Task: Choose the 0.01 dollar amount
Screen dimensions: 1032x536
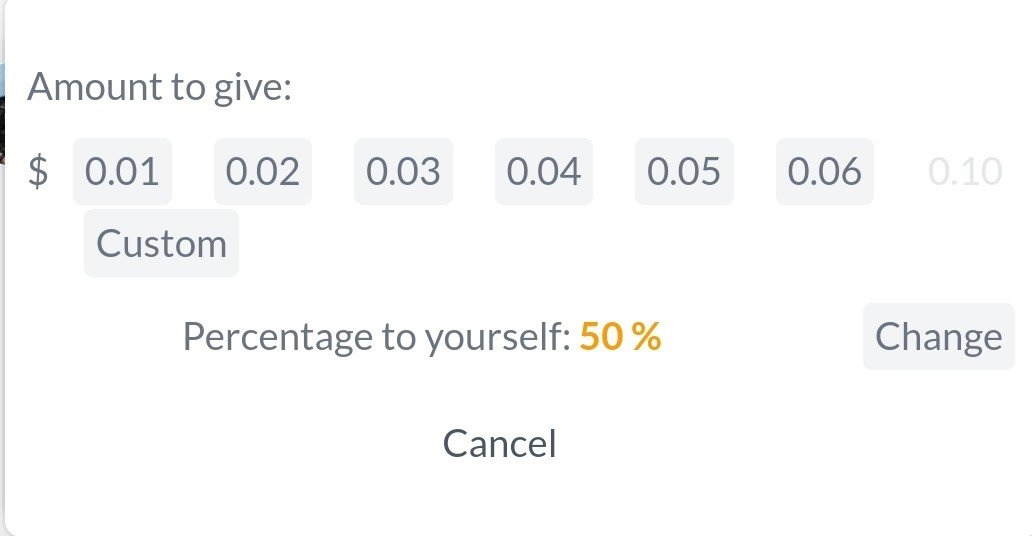Action: [x=122, y=171]
